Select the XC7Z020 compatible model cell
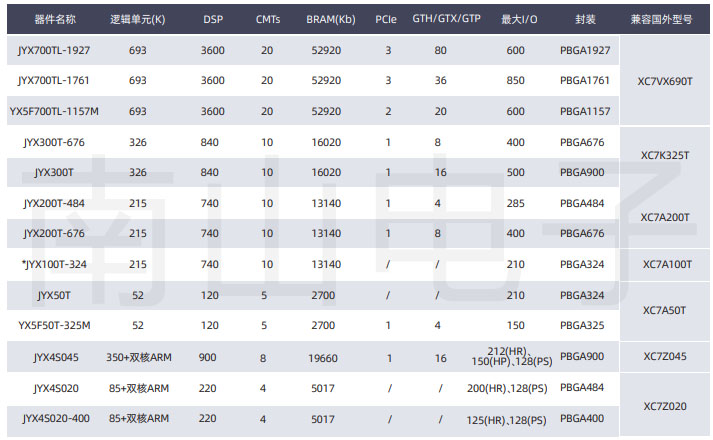 pos(665,406)
